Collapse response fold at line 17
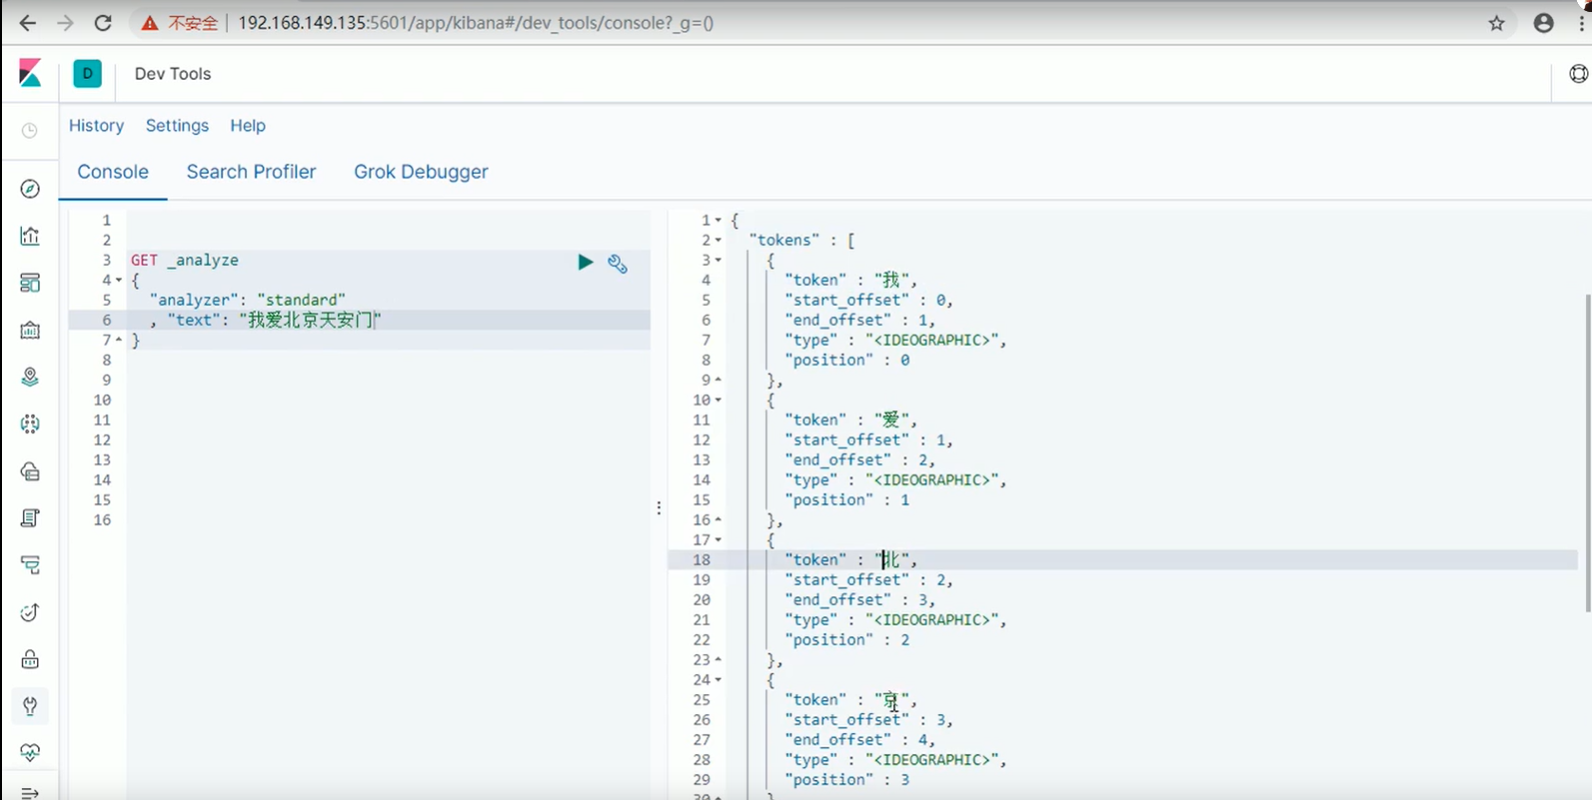The height and width of the screenshot is (800, 1592). tap(718, 540)
